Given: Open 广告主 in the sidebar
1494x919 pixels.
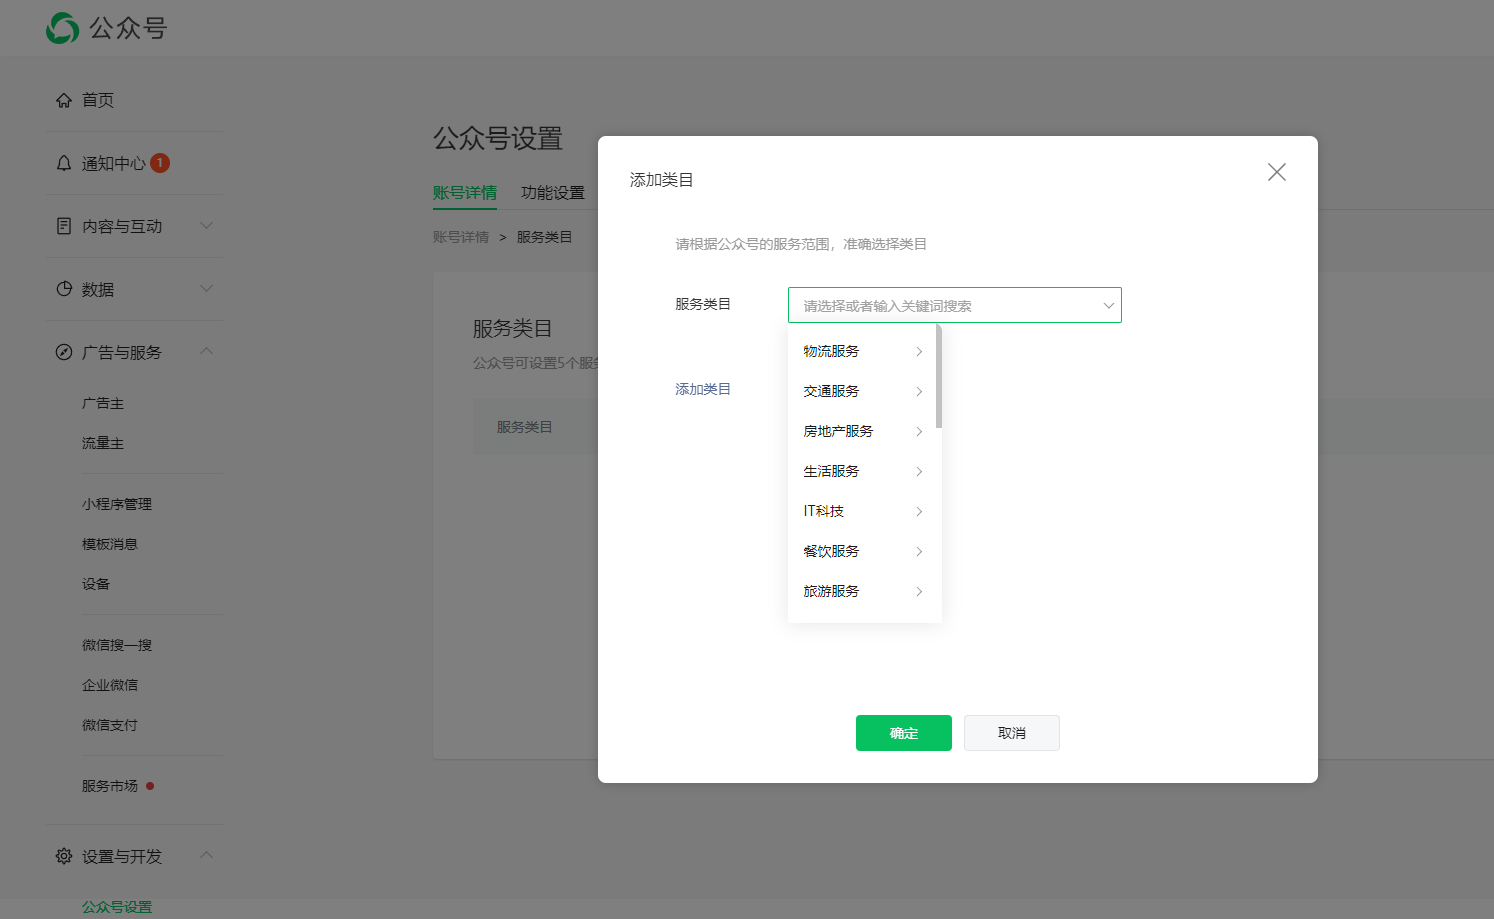Looking at the screenshot, I should tap(103, 403).
